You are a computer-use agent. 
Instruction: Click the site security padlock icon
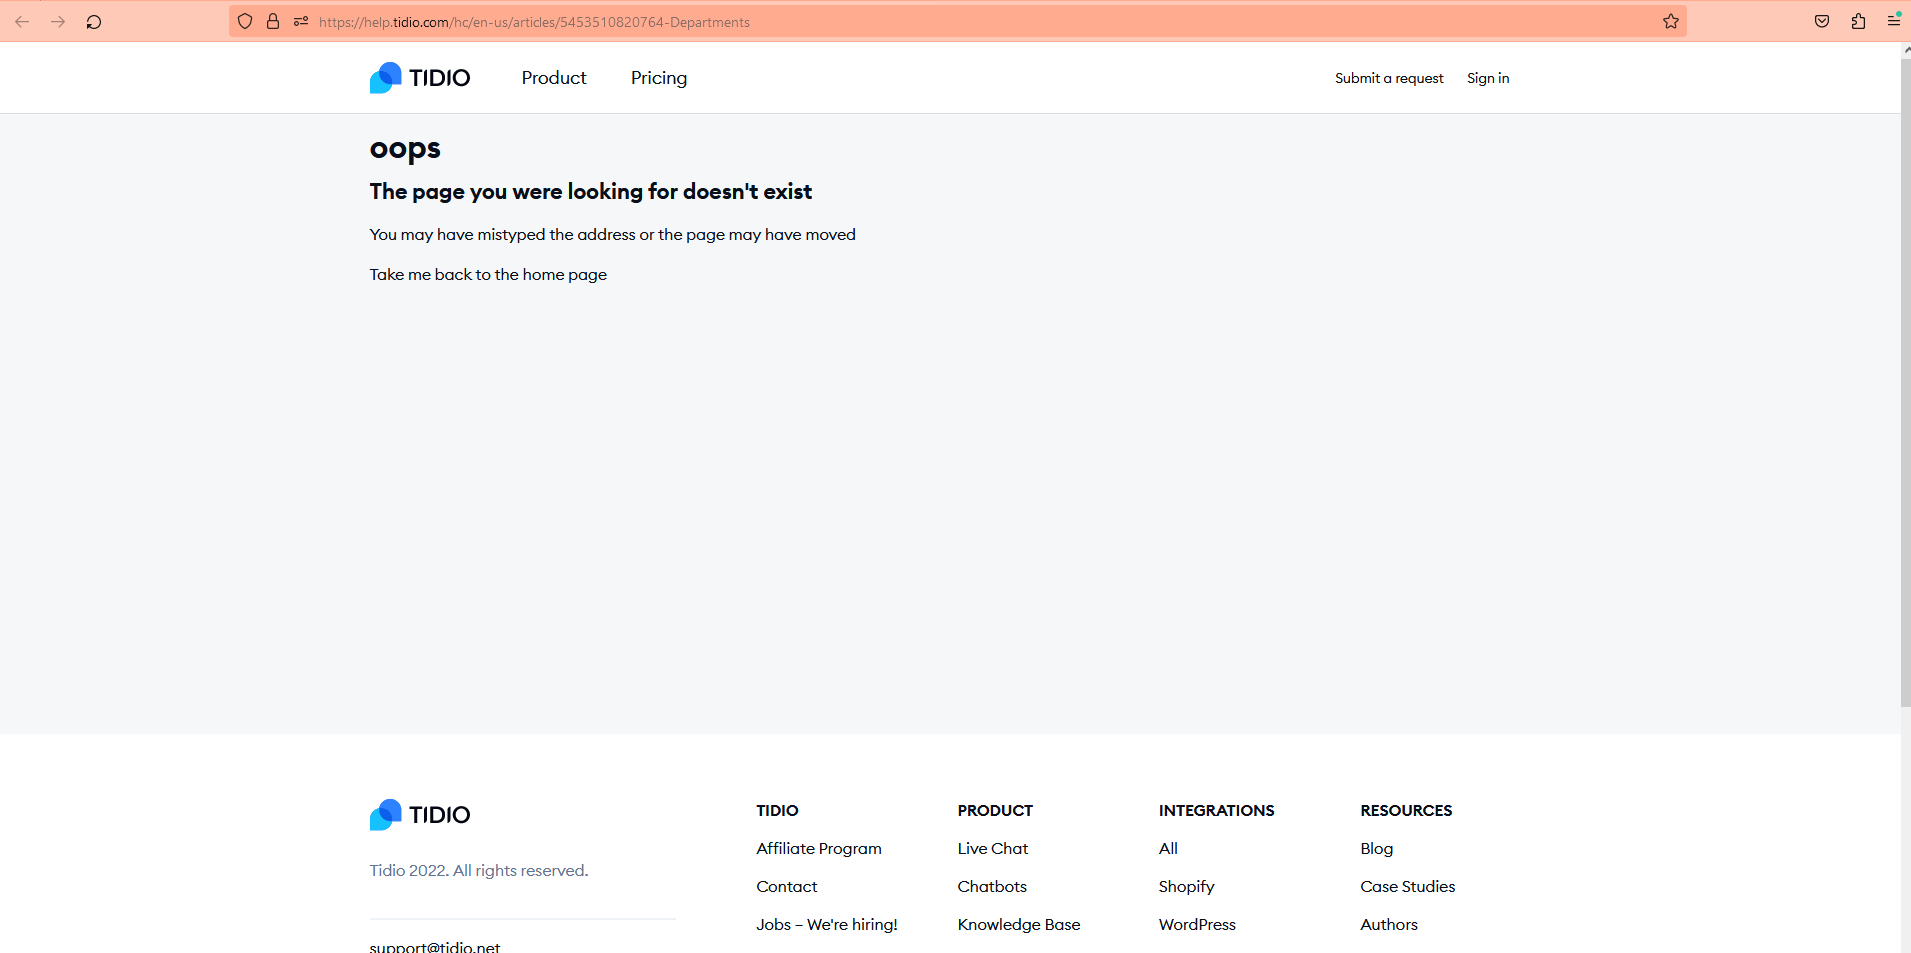pyautogui.click(x=273, y=22)
